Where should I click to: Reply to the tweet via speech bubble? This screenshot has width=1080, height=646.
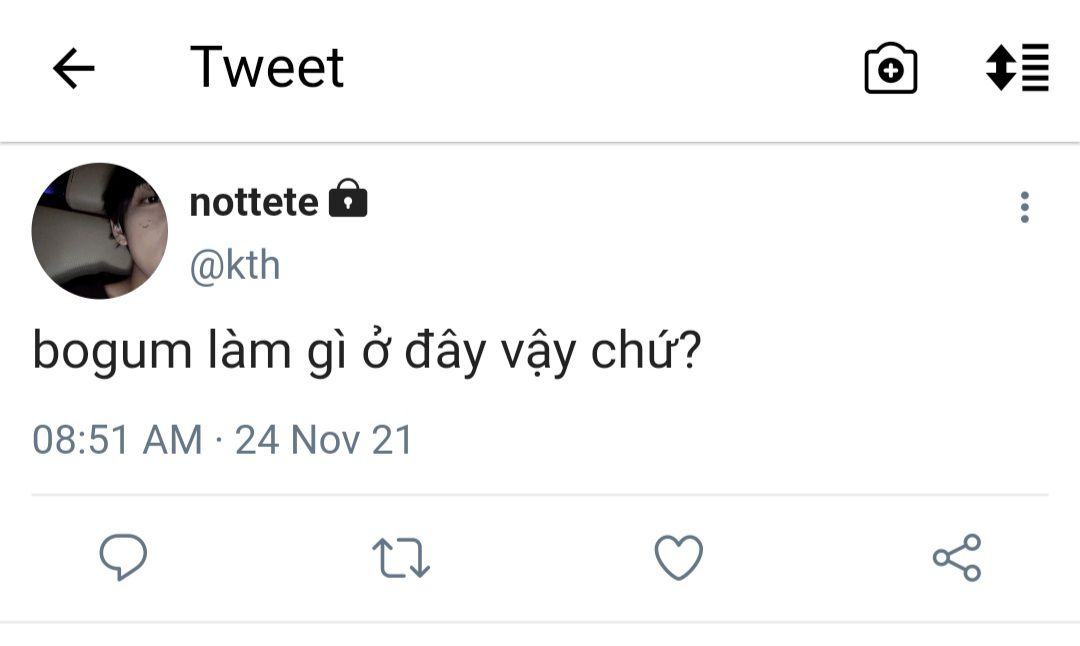tap(123, 557)
